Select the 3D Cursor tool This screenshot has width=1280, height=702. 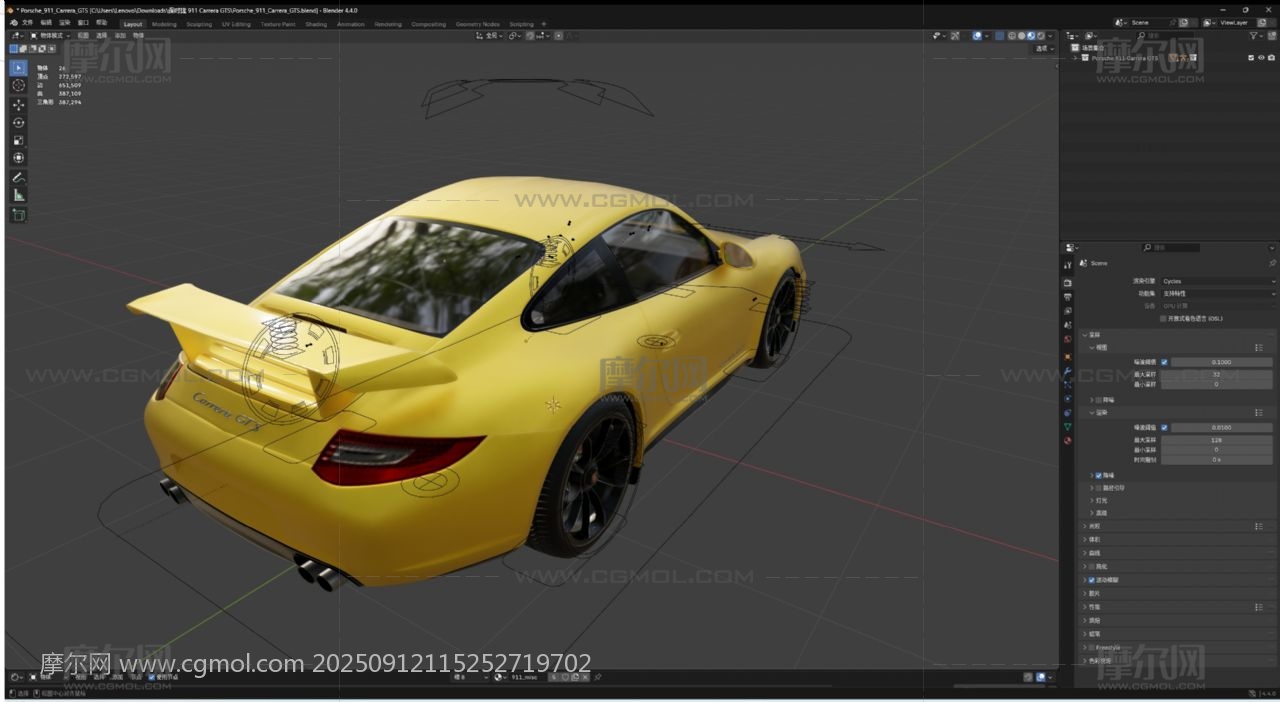click(18, 86)
